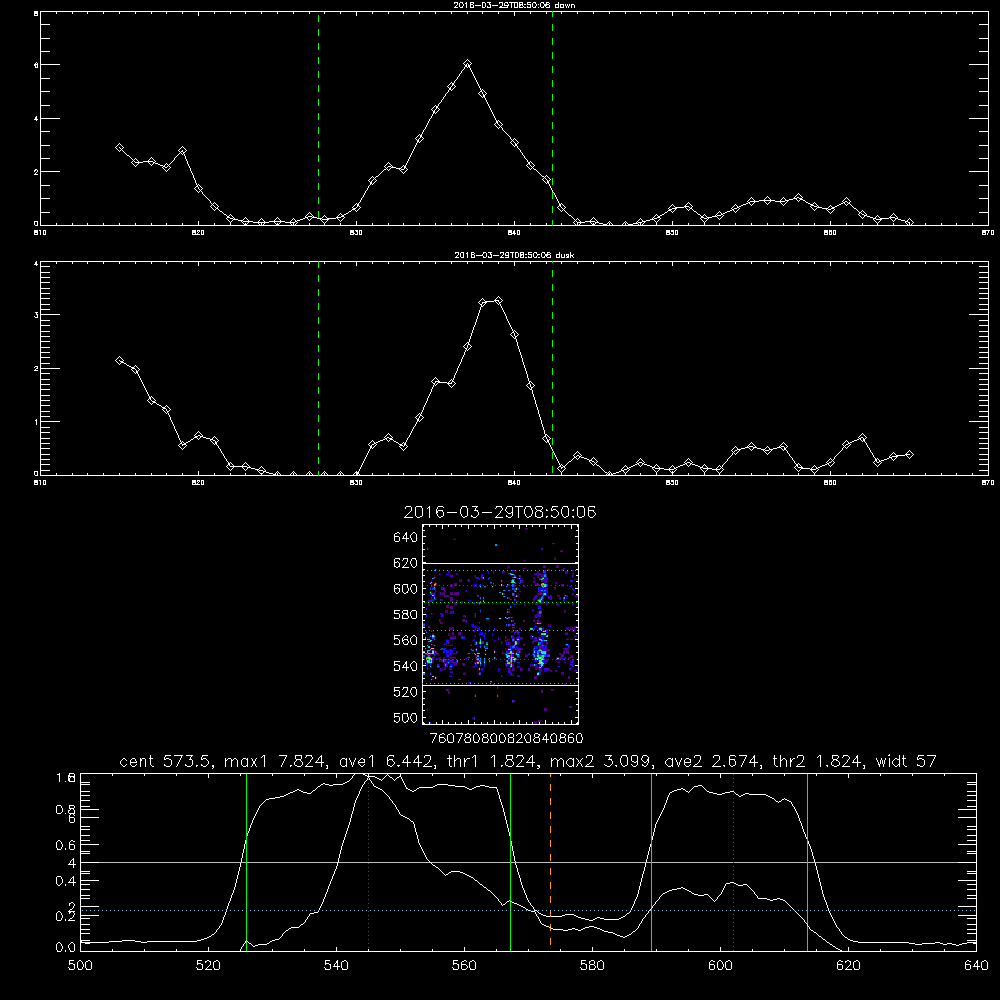Click the '500' x-axis label of bottom plot
Screen dimensions: 1000x1000
[80, 966]
